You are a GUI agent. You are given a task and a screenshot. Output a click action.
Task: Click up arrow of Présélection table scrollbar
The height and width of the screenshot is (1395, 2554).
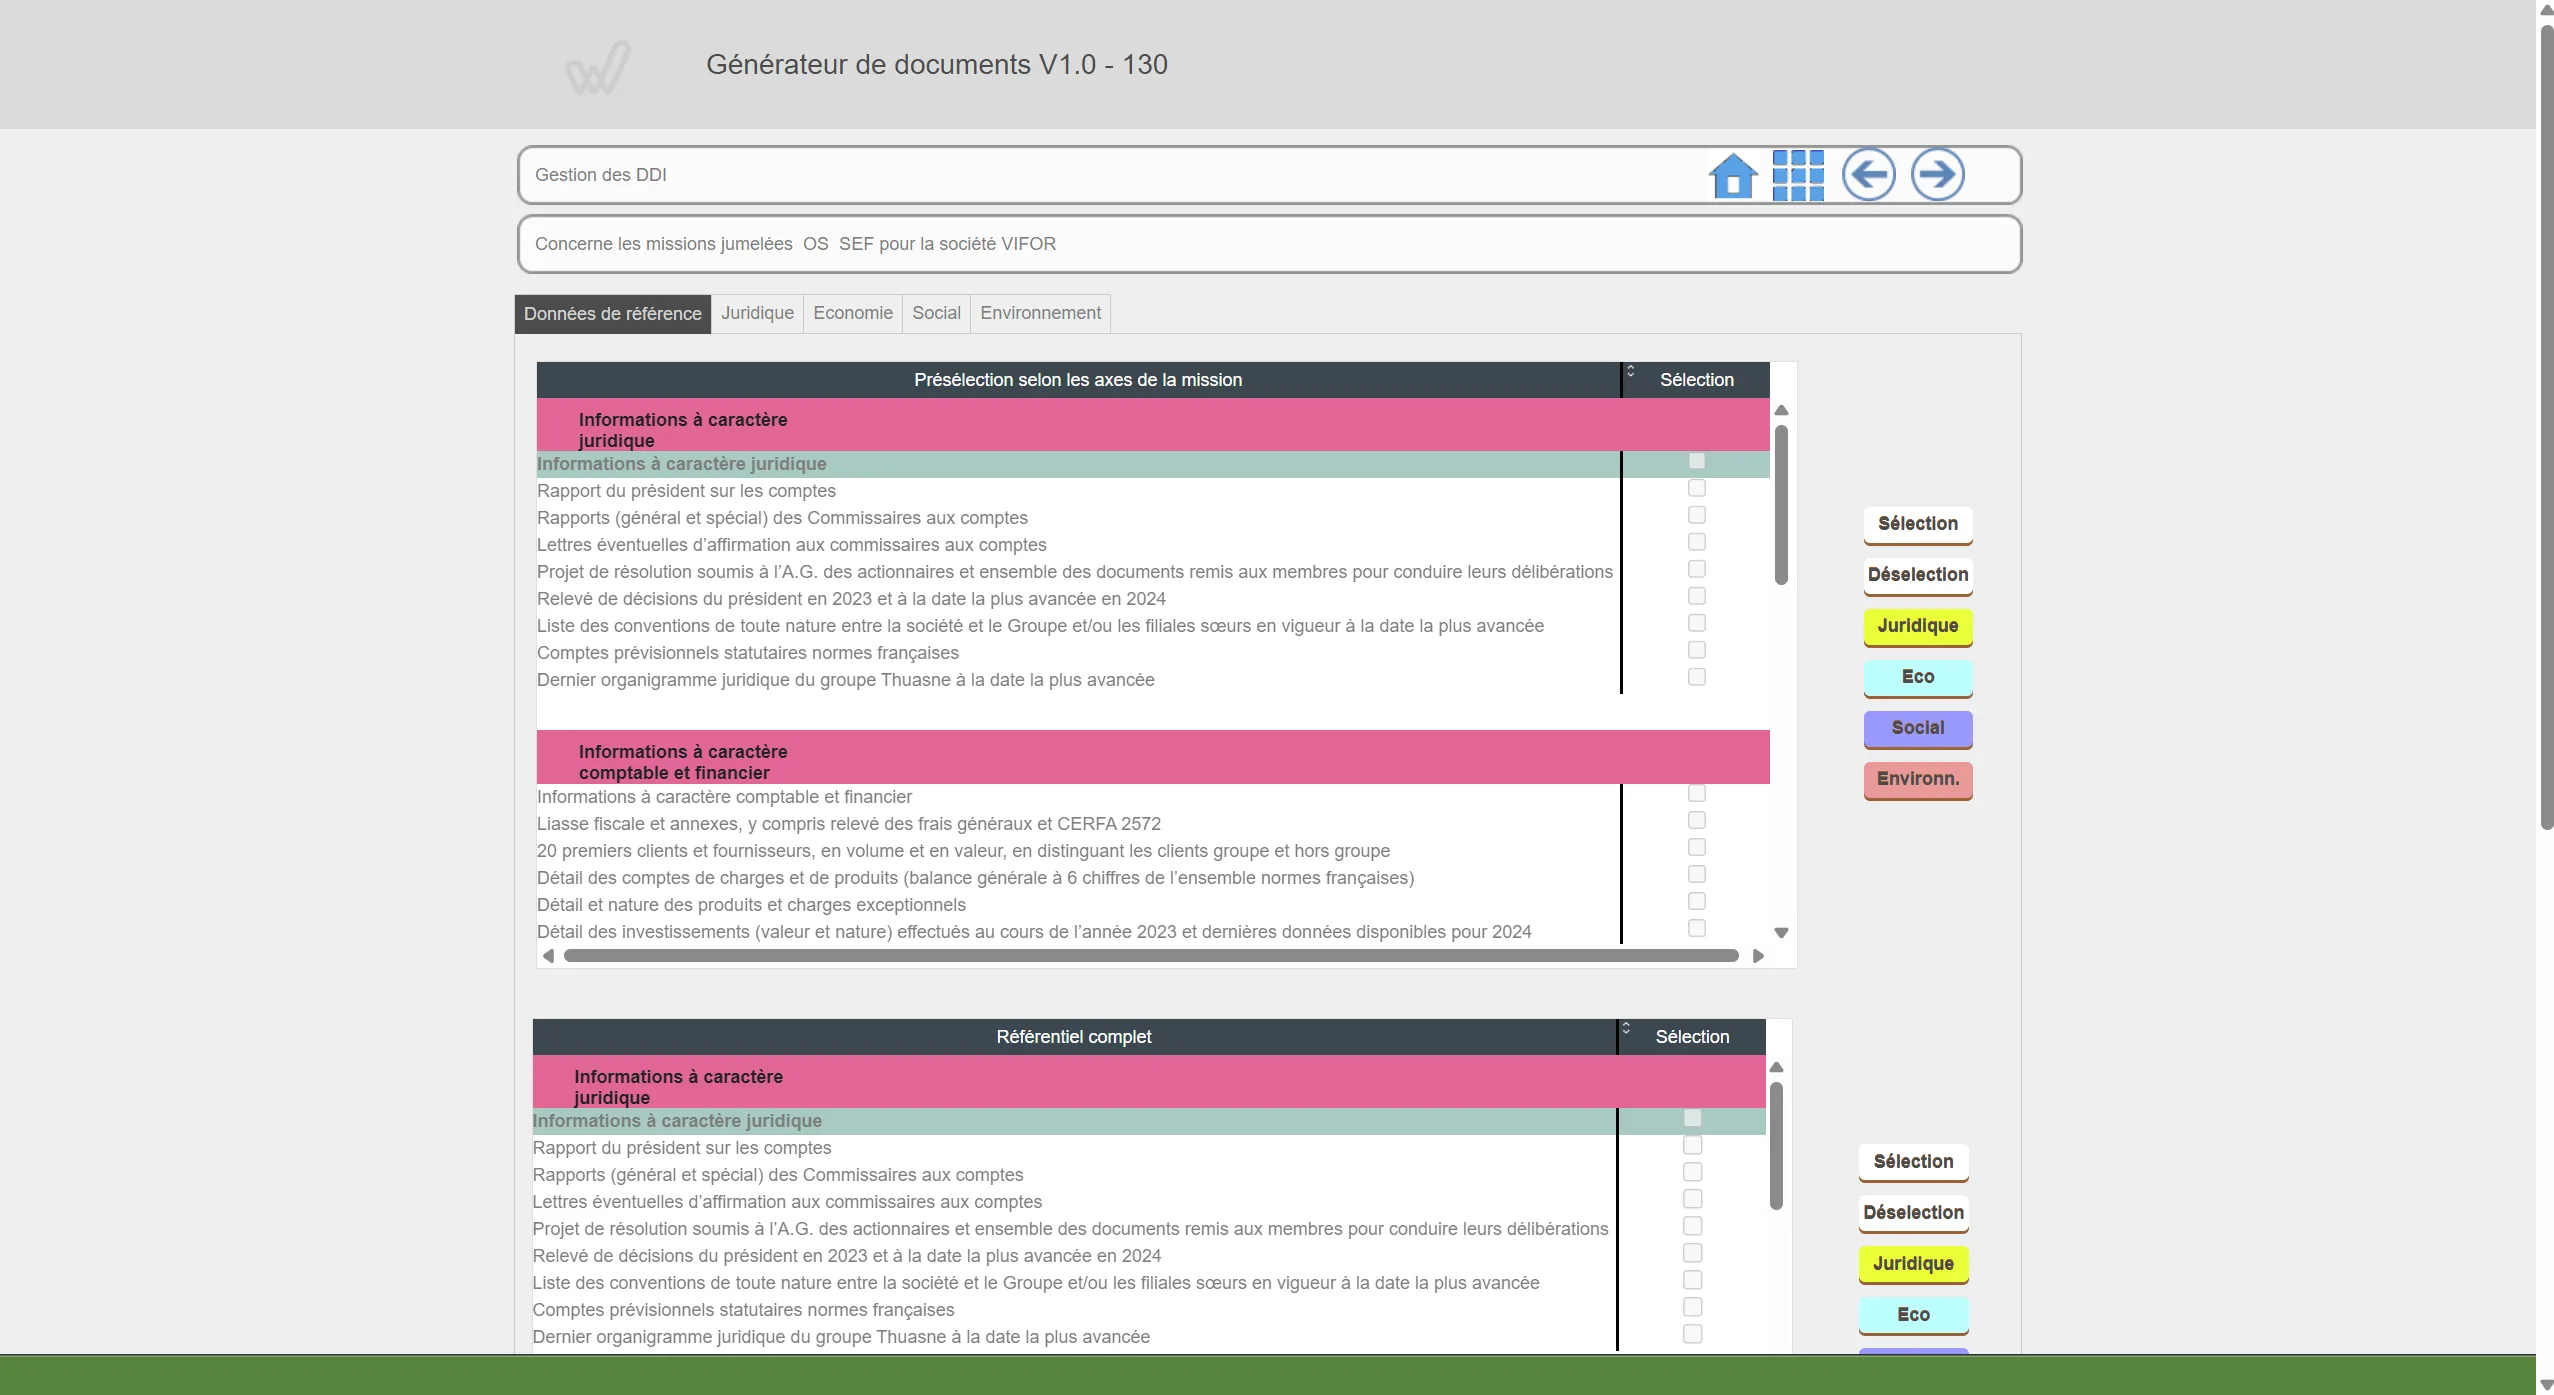[x=1781, y=411]
